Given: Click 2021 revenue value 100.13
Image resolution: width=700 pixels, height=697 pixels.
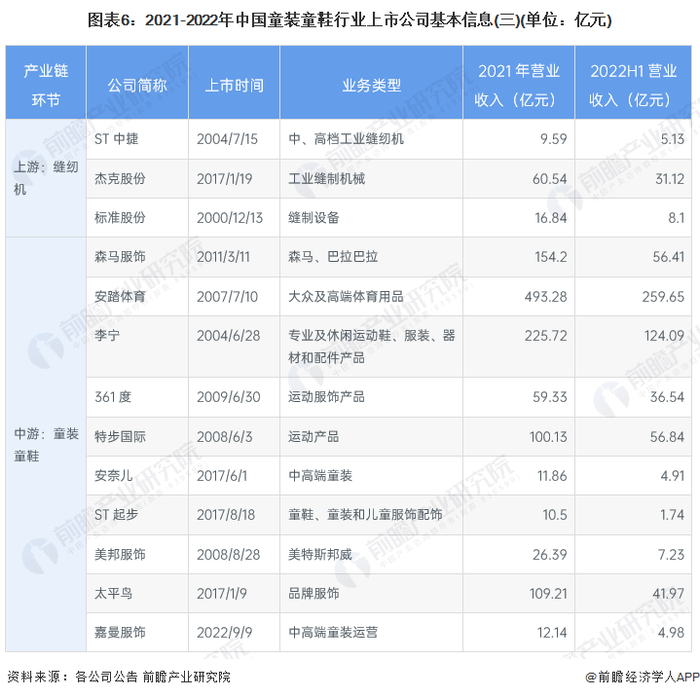Looking at the screenshot, I should [548, 436].
